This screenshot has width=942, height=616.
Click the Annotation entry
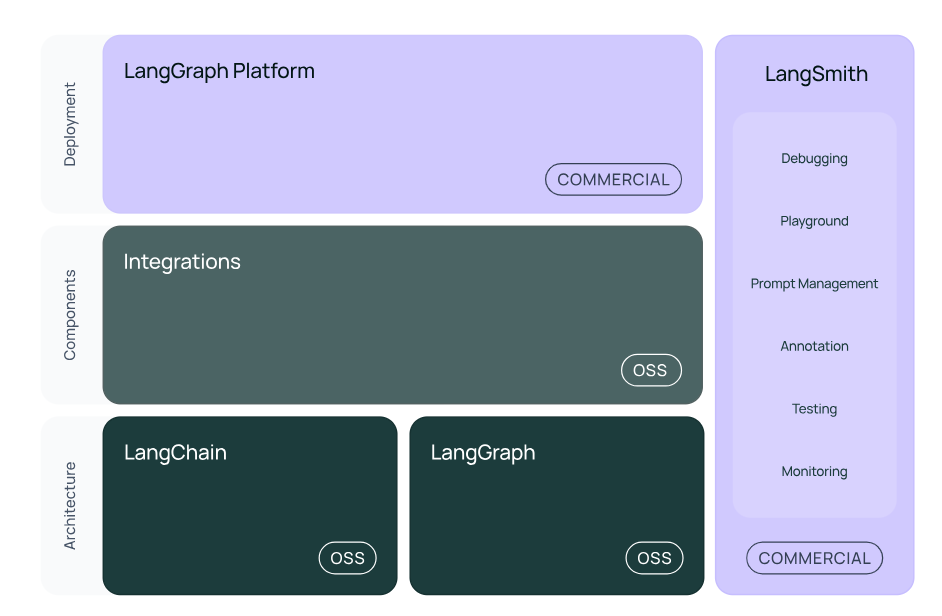coord(814,346)
